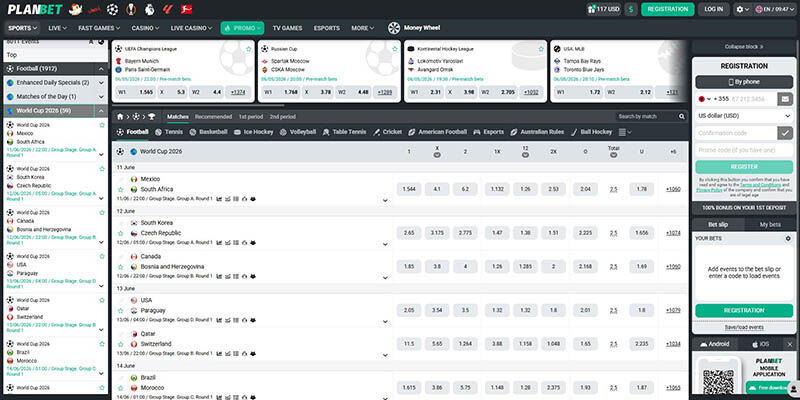Screen dimensions: 800x400
Task: Open +1060 markets for Mexico match
Action: coord(673,189)
